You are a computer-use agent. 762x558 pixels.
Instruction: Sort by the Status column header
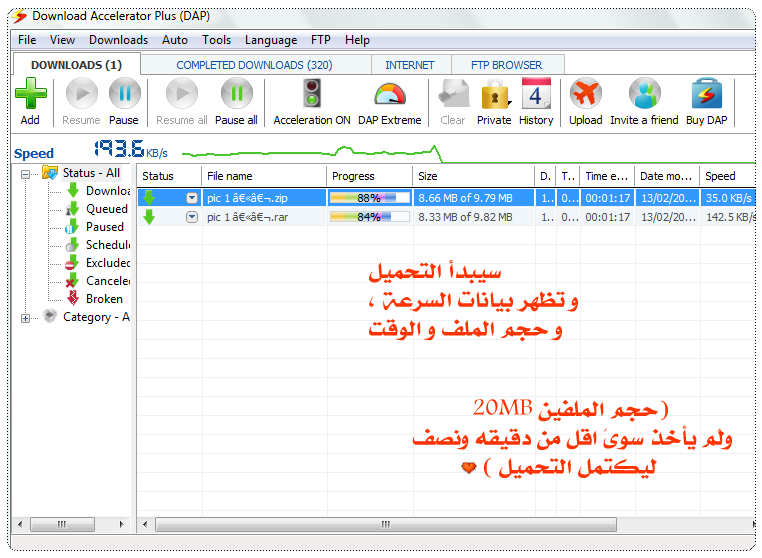point(169,176)
